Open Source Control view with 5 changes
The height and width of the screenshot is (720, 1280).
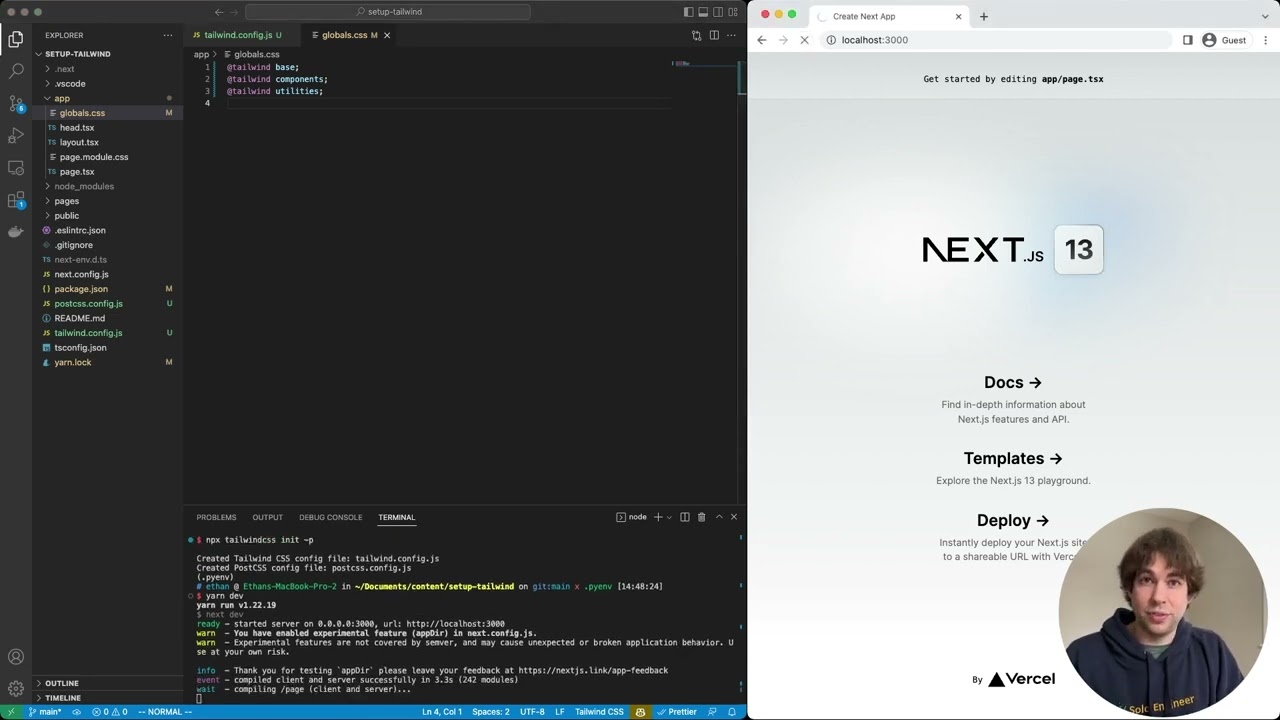pos(16,104)
